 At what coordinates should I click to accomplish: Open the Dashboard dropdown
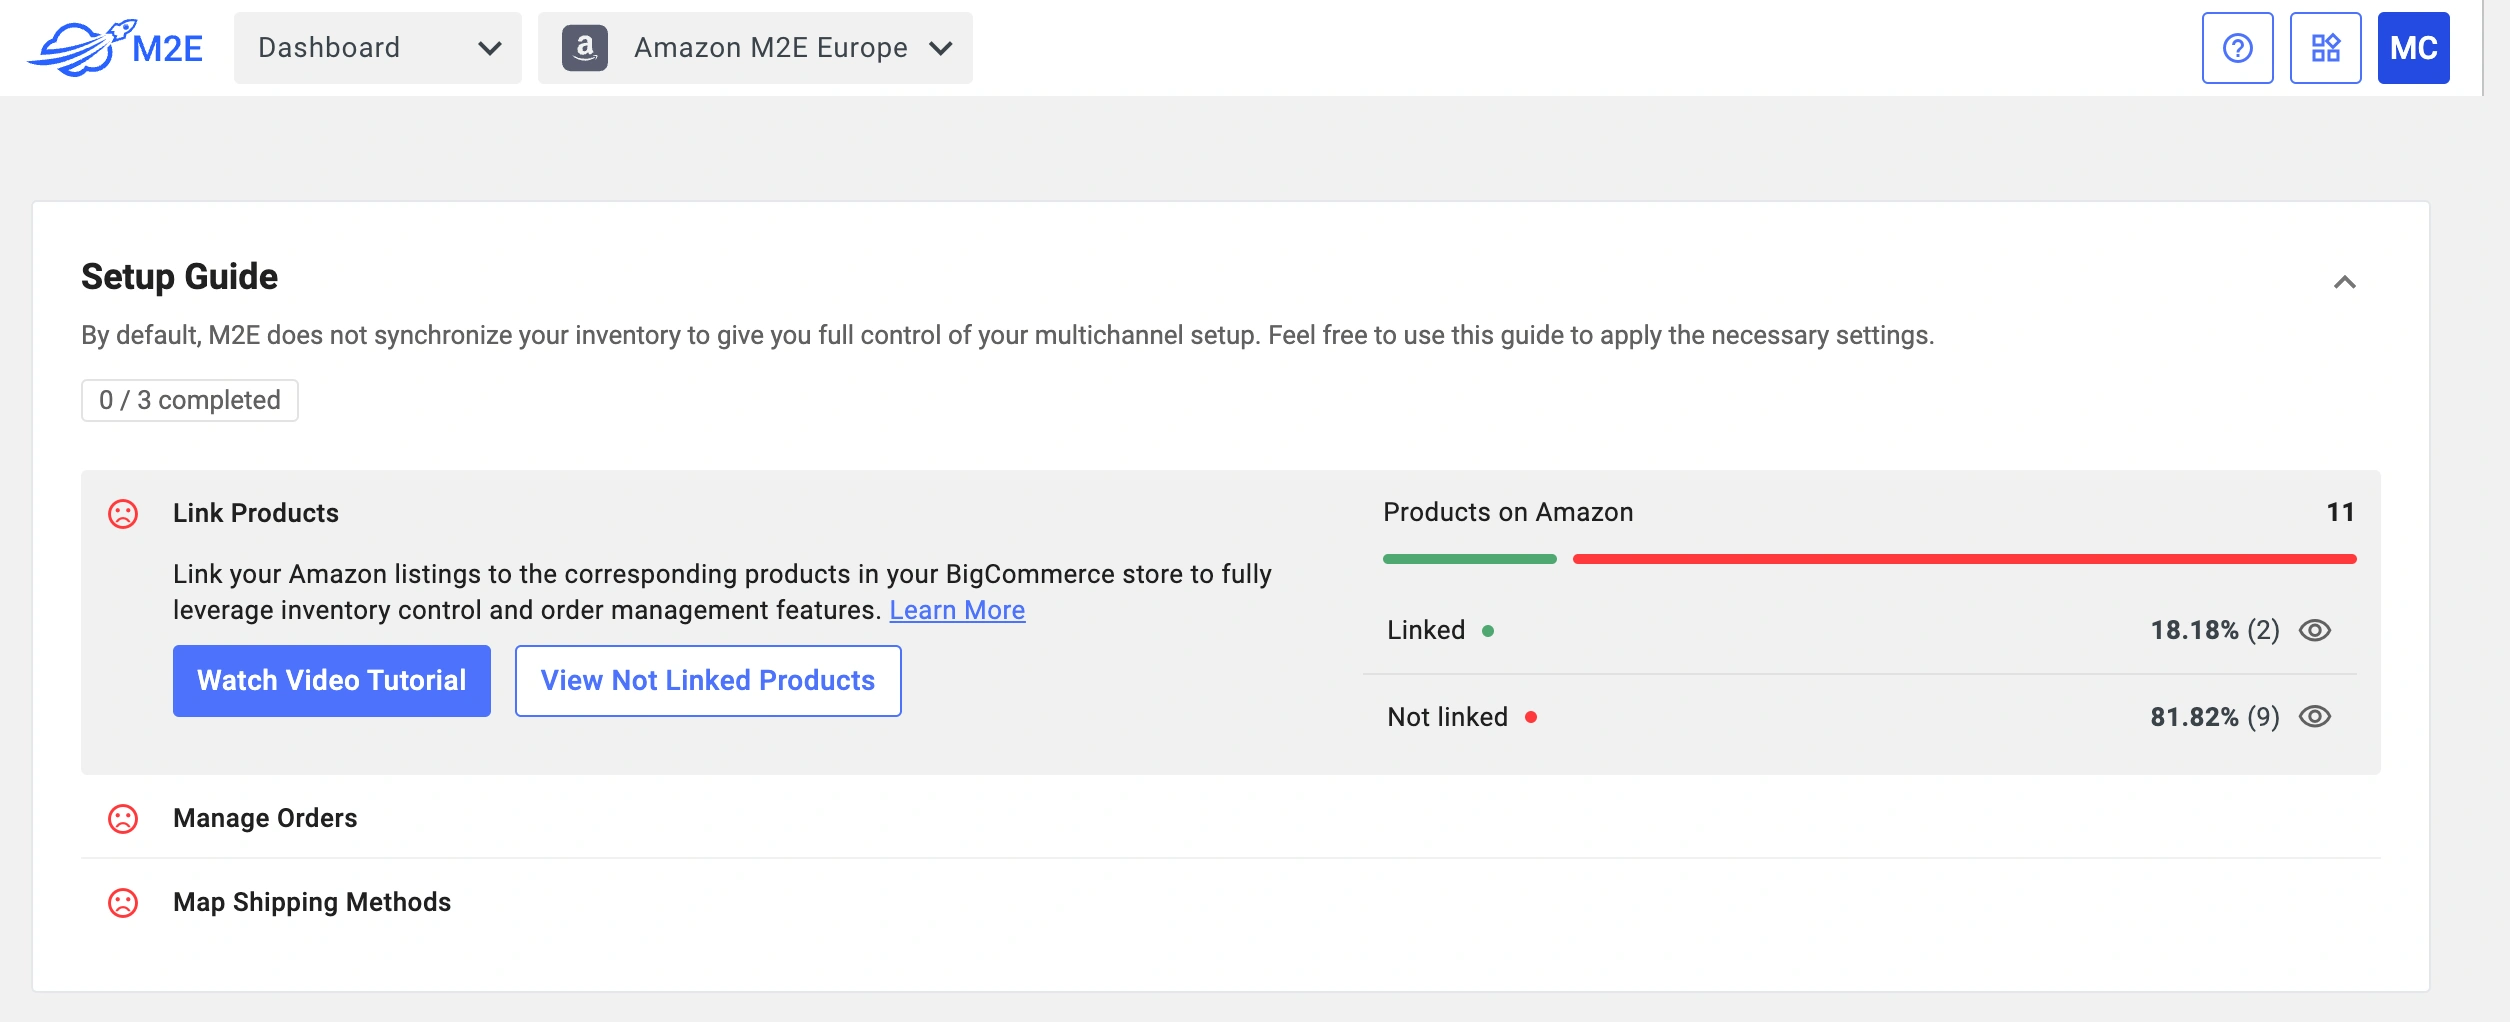click(x=377, y=48)
